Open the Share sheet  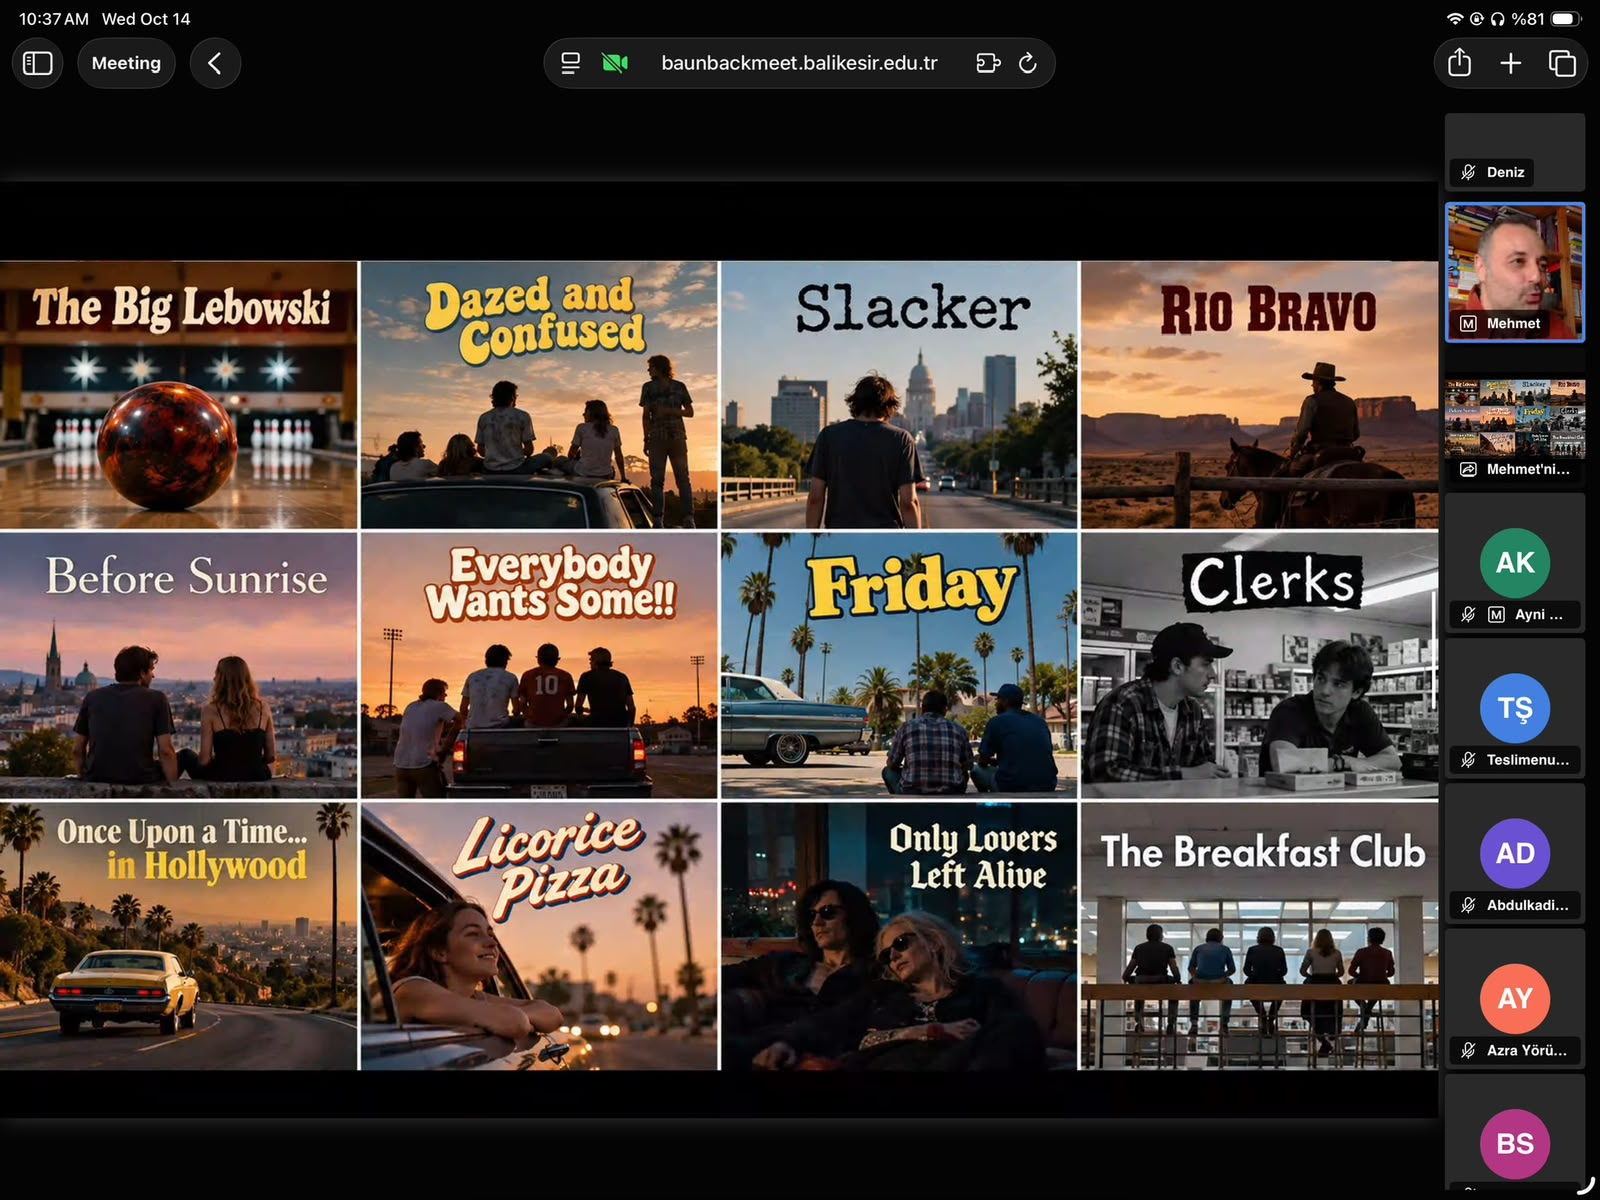pyautogui.click(x=1460, y=63)
